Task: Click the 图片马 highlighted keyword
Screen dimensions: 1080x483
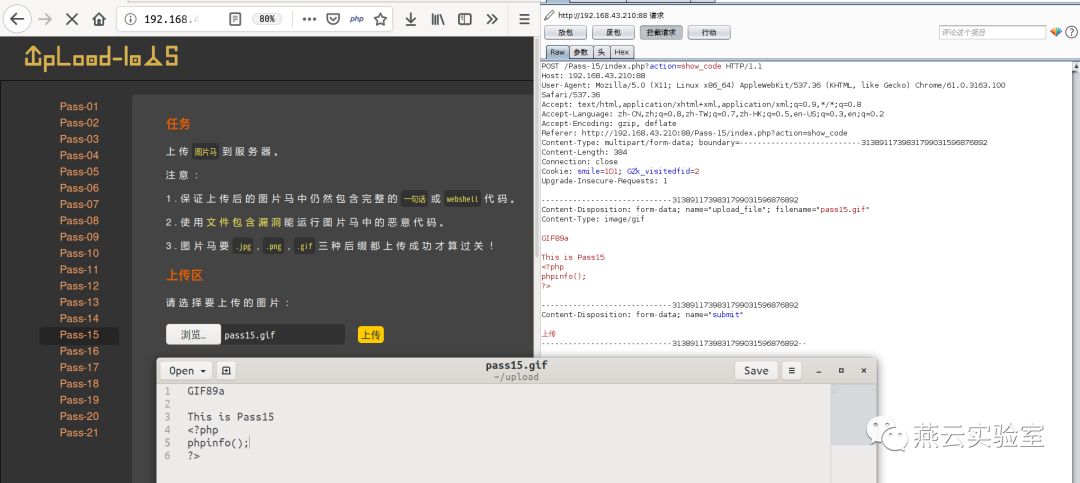Action: pyautogui.click(x=205, y=152)
